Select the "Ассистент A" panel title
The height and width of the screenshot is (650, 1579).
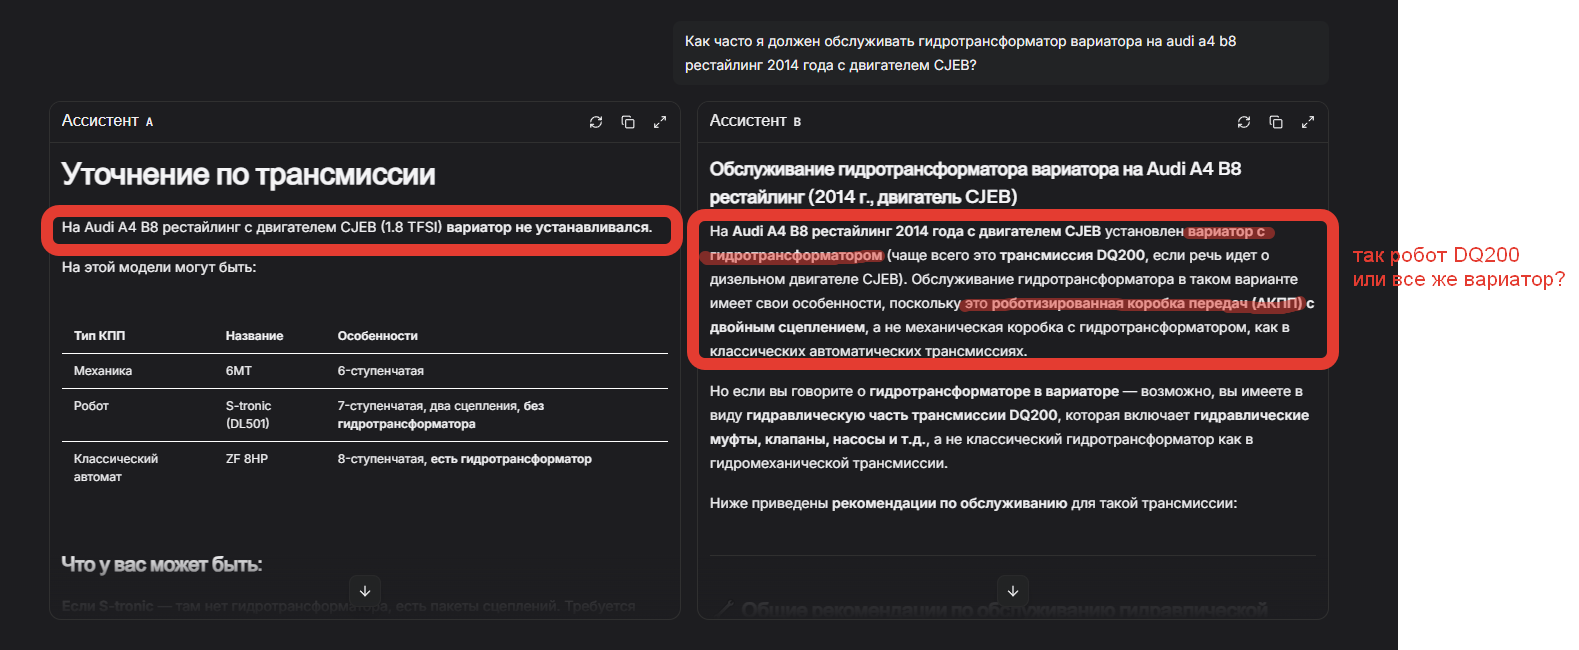tap(107, 121)
